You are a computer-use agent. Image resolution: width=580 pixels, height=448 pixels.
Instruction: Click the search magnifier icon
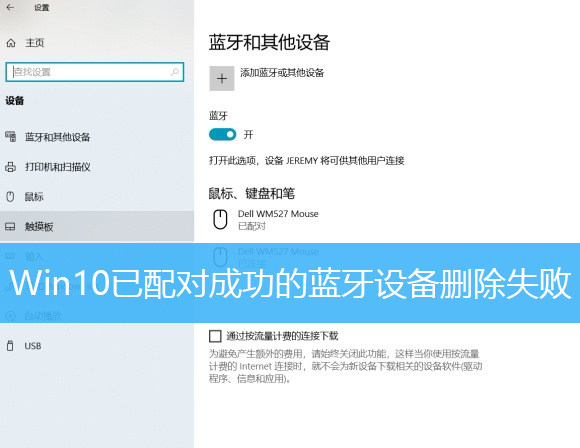175,72
